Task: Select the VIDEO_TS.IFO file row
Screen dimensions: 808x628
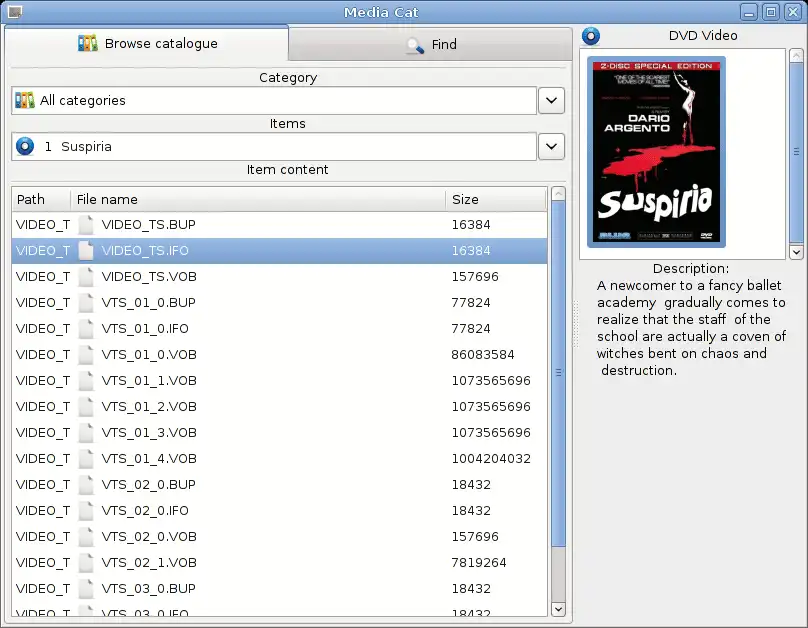Action: (279, 251)
